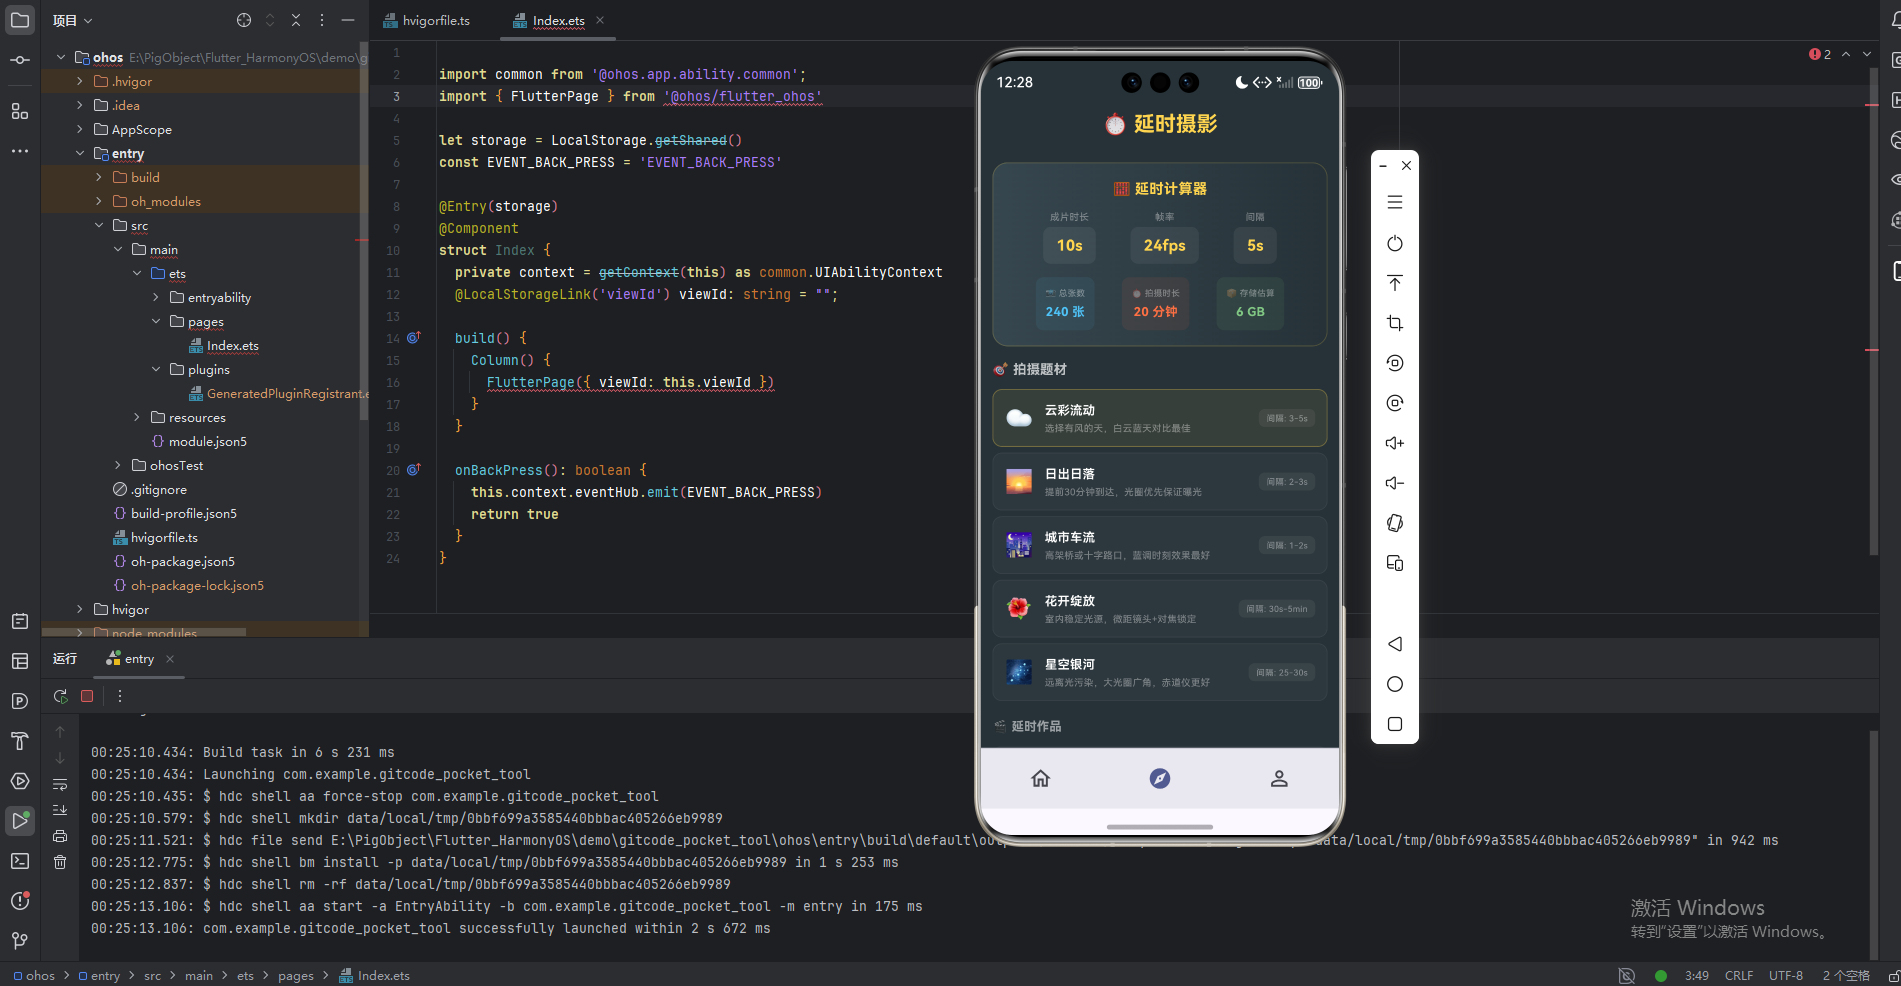
Task: Open the Commit tool window icon
Action: pos(20,60)
